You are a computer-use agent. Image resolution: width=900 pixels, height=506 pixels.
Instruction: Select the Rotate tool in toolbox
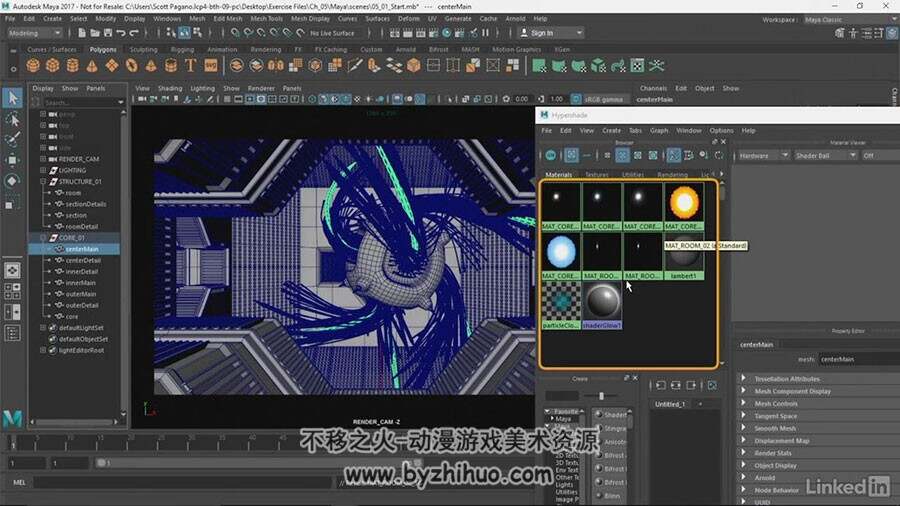click(12, 181)
